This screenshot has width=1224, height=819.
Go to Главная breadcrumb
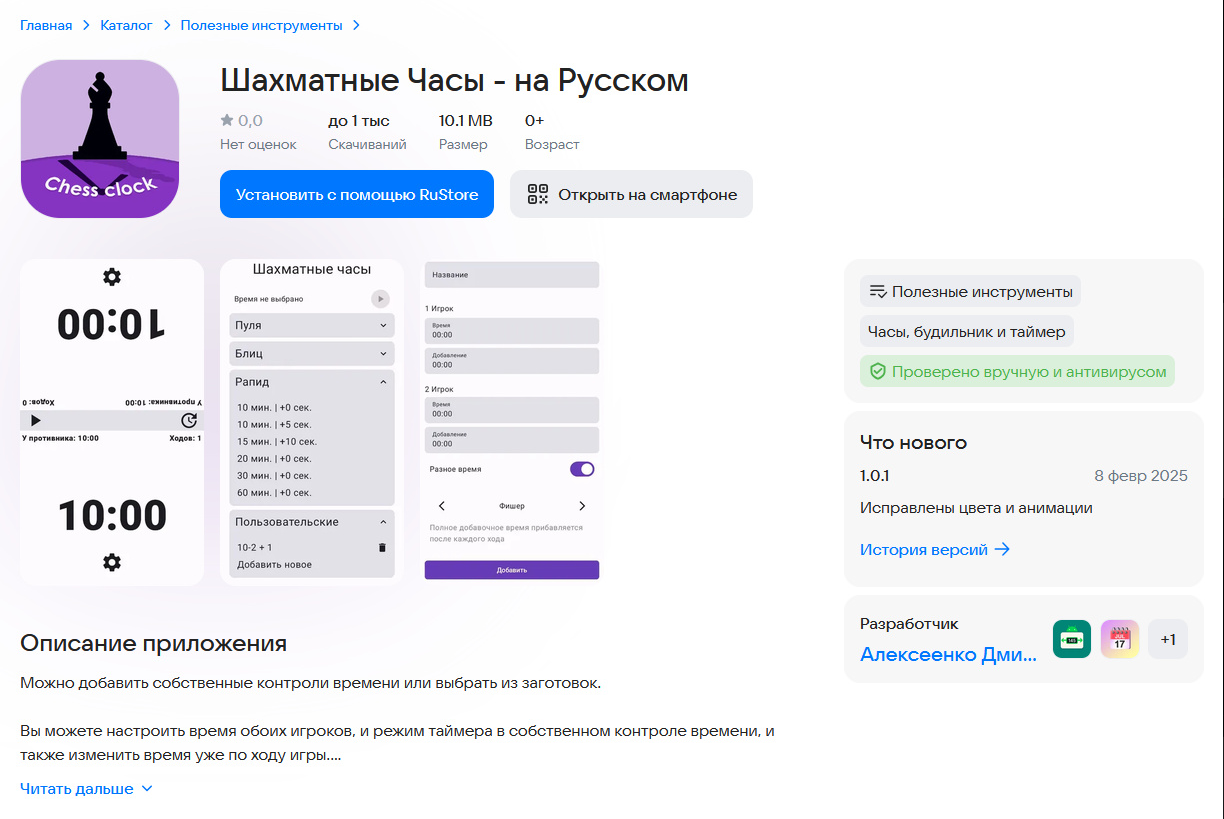[46, 25]
